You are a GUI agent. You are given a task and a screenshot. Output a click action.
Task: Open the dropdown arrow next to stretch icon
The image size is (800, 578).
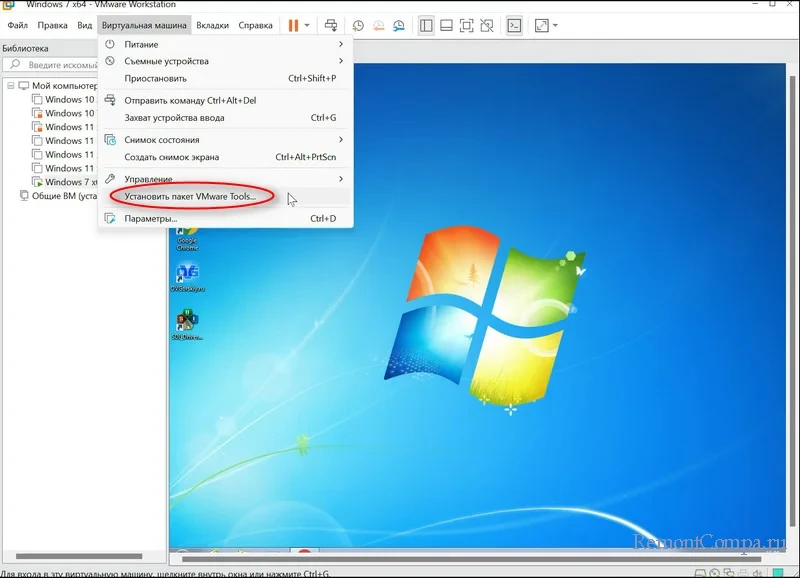click(556, 26)
